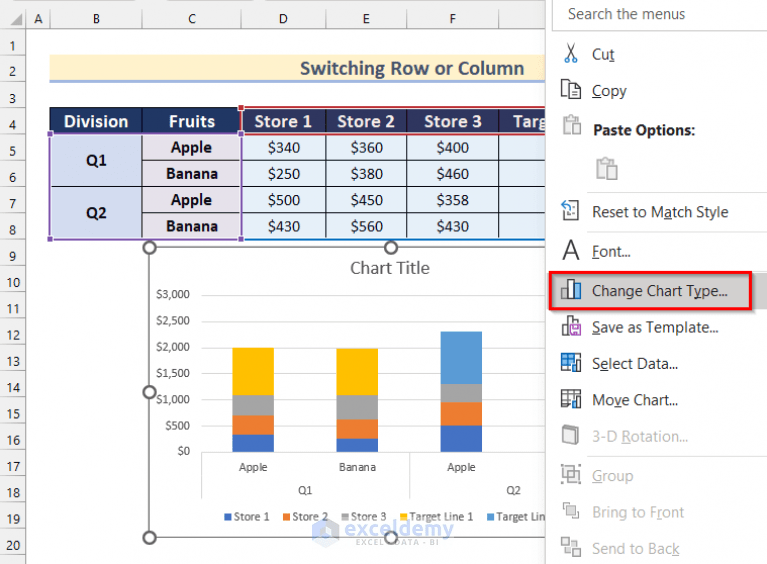Click cell with value $340

click(x=283, y=148)
